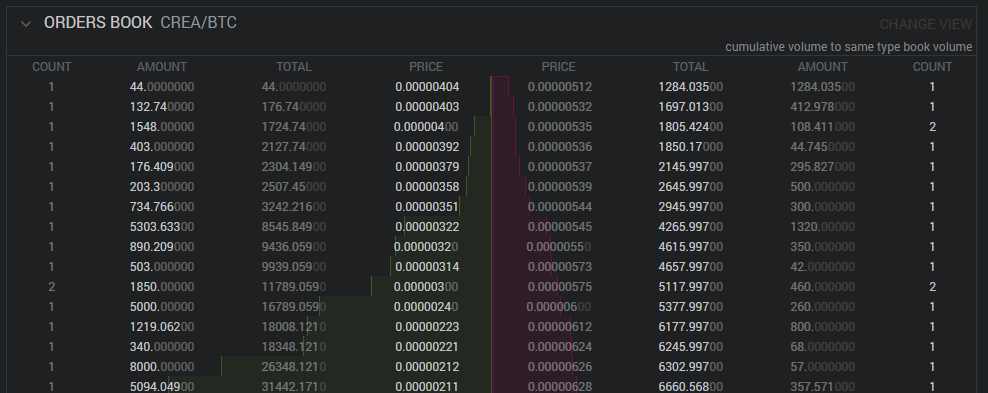This screenshot has height=393, width=988.
Task: Click bid amount 1219.06200
Action: (162, 327)
